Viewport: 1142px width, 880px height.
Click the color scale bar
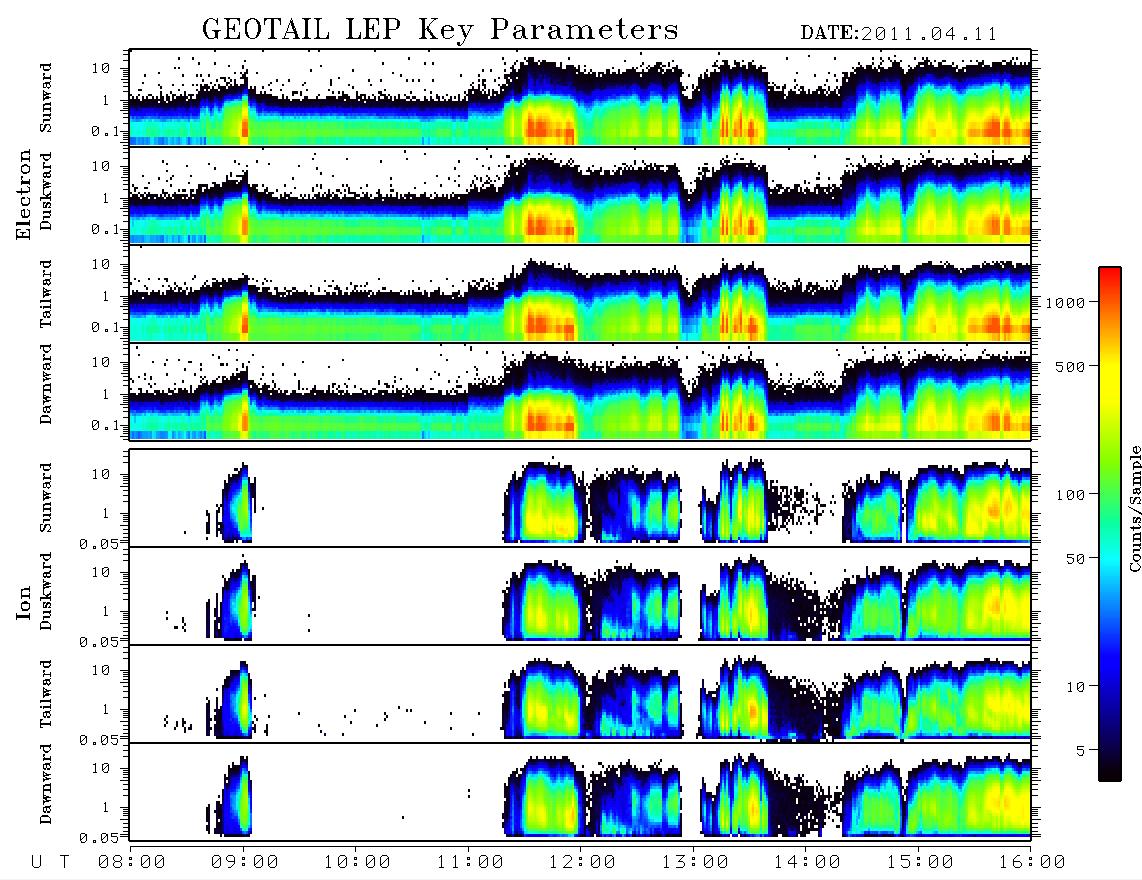pos(1109,524)
